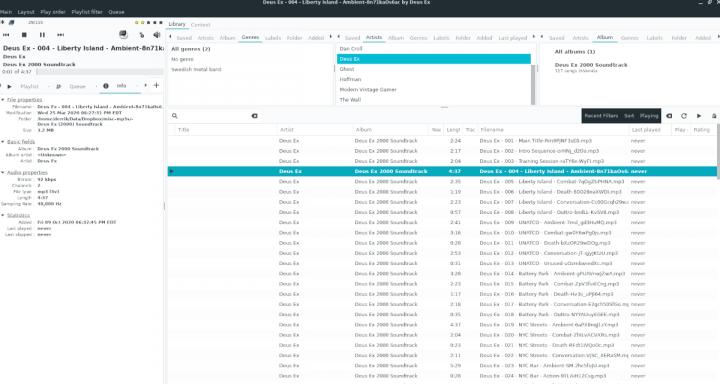Click the search magnifier icon in filter bar
The width and height of the screenshot is (720, 384).
[x=174, y=116]
